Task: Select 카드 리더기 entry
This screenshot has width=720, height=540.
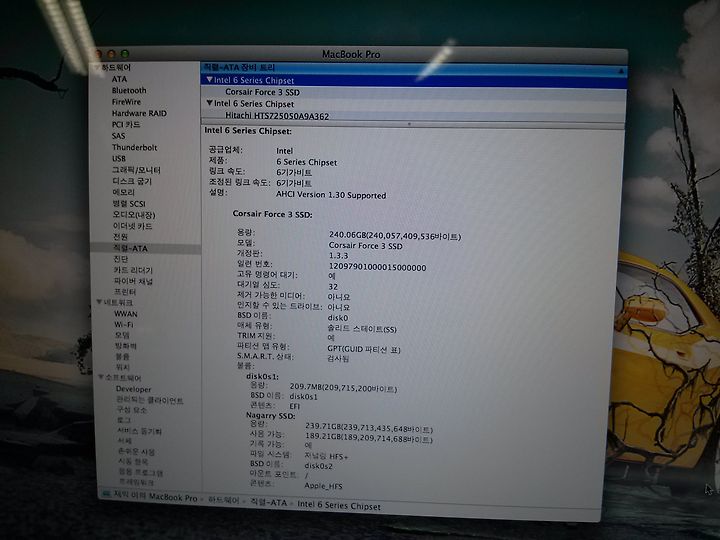Action: coord(133,270)
